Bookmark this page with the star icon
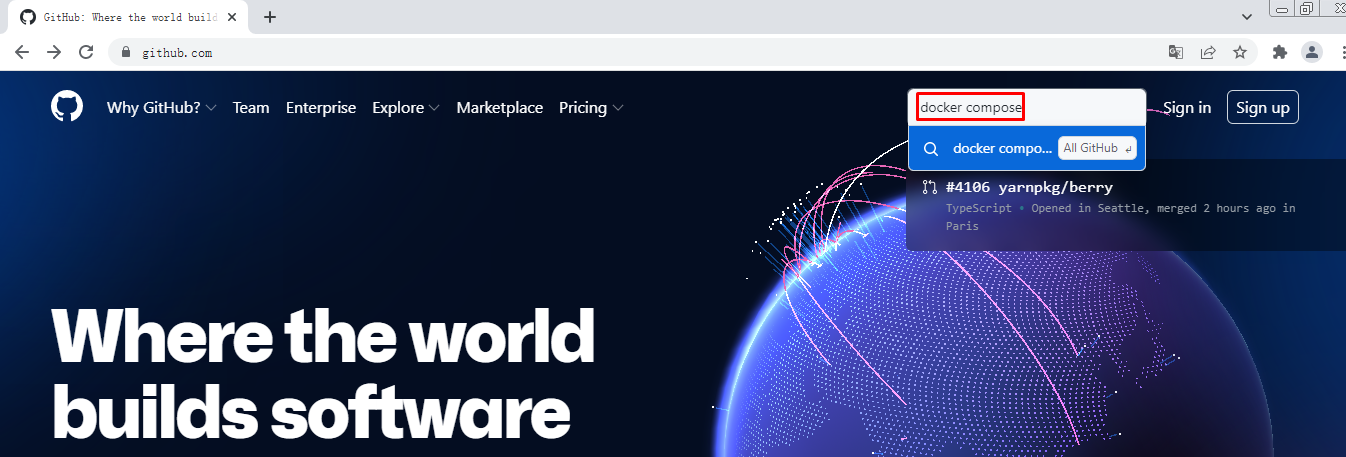Viewport: 1346px width, 457px height. [x=1240, y=53]
